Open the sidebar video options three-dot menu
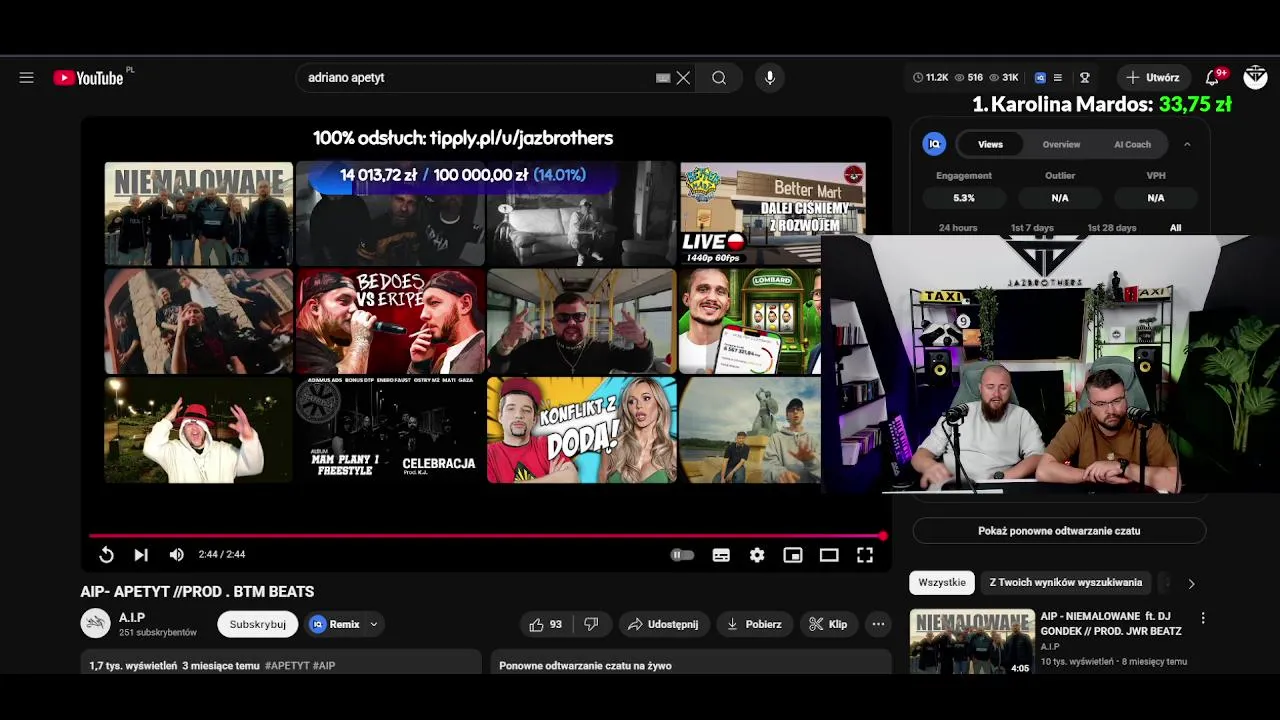 tap(1203, 618)
